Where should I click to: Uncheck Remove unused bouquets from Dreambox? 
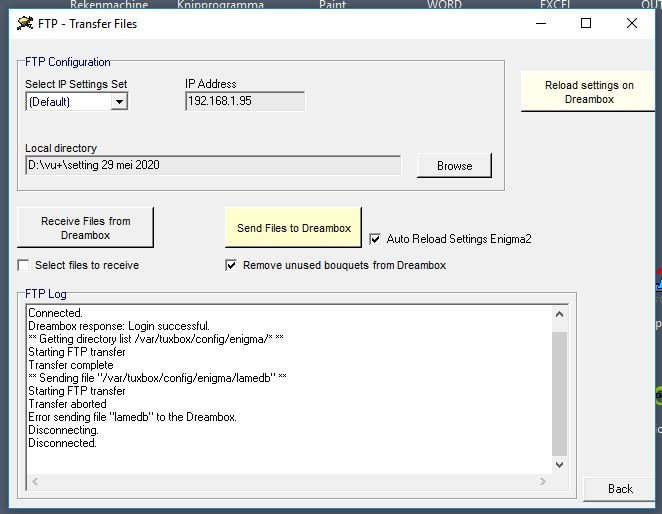231,265
